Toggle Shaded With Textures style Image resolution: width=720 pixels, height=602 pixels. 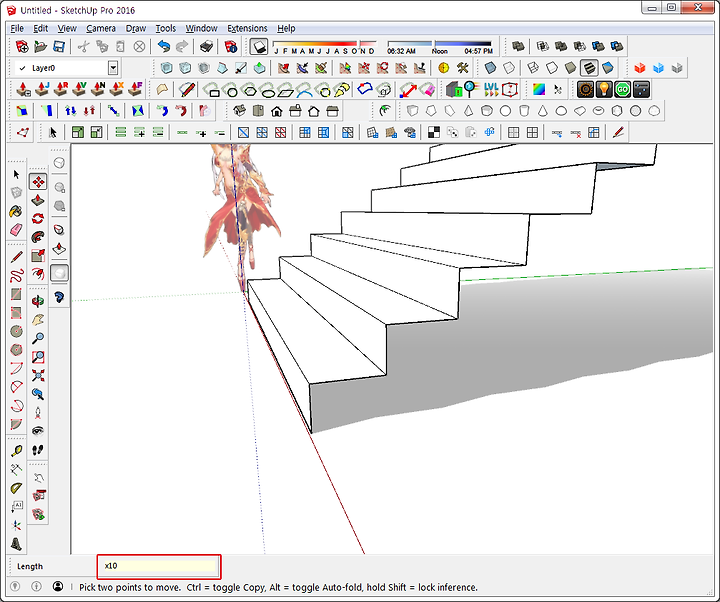tap(589, 68)
